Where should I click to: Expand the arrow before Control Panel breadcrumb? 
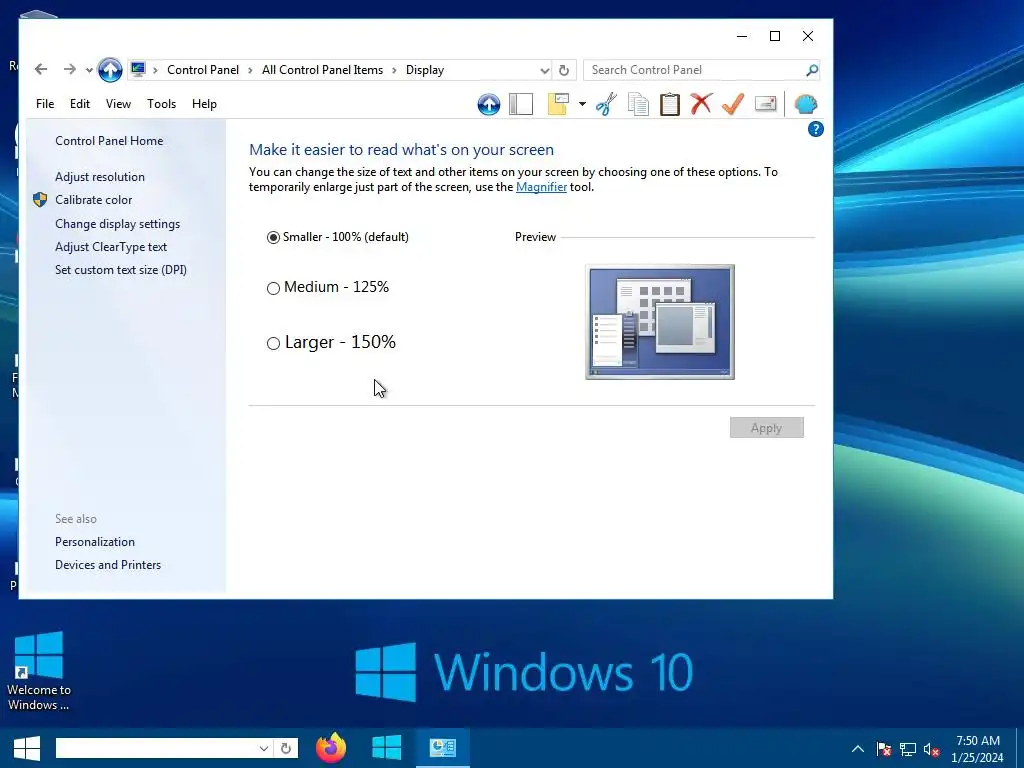coord(155,70)
